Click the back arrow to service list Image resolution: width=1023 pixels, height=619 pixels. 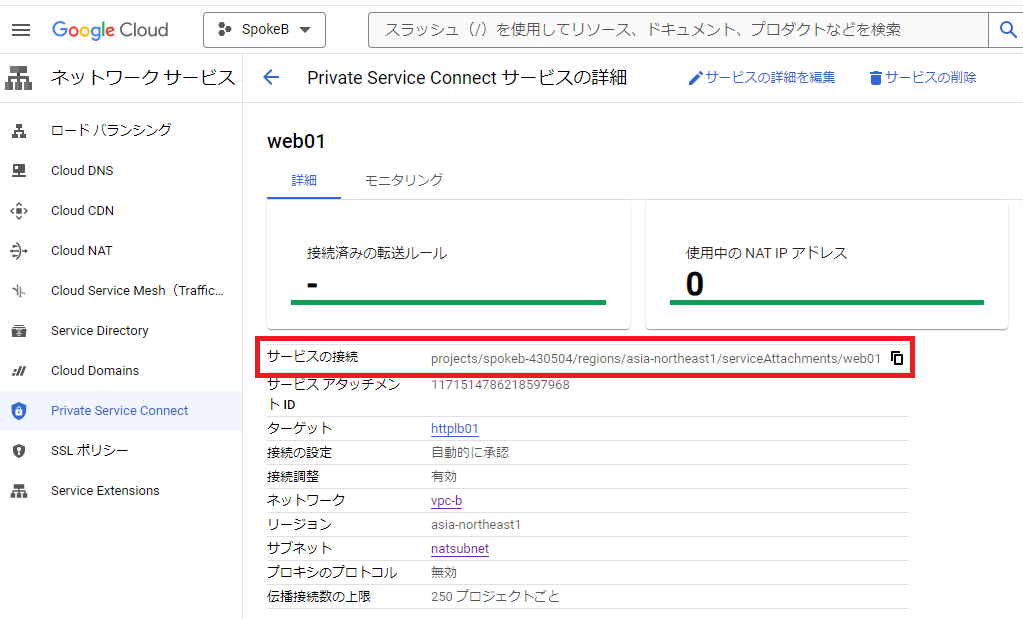(271, 78)
